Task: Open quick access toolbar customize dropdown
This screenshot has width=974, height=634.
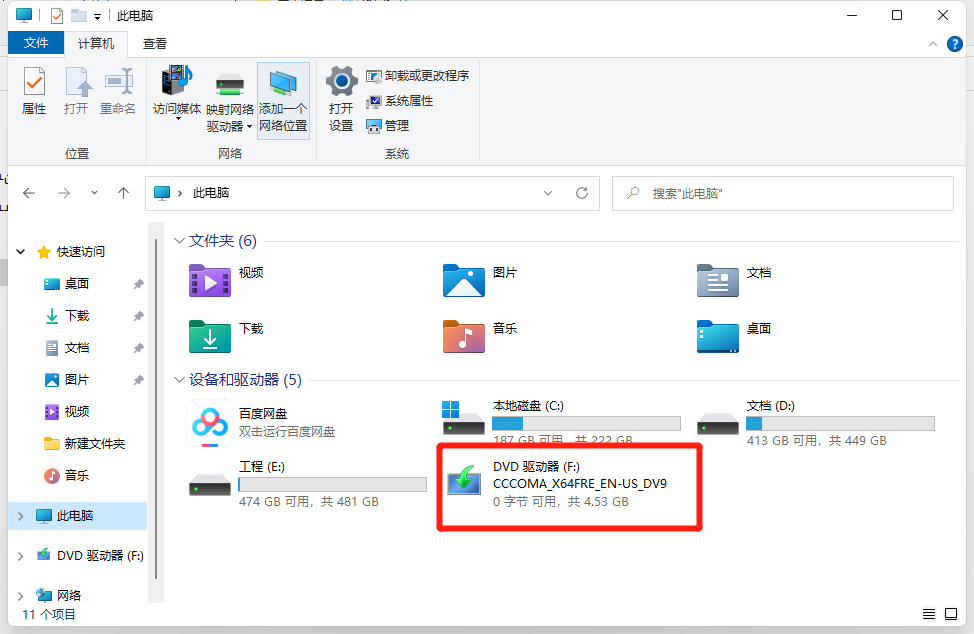Action: (x=97, y=17)
